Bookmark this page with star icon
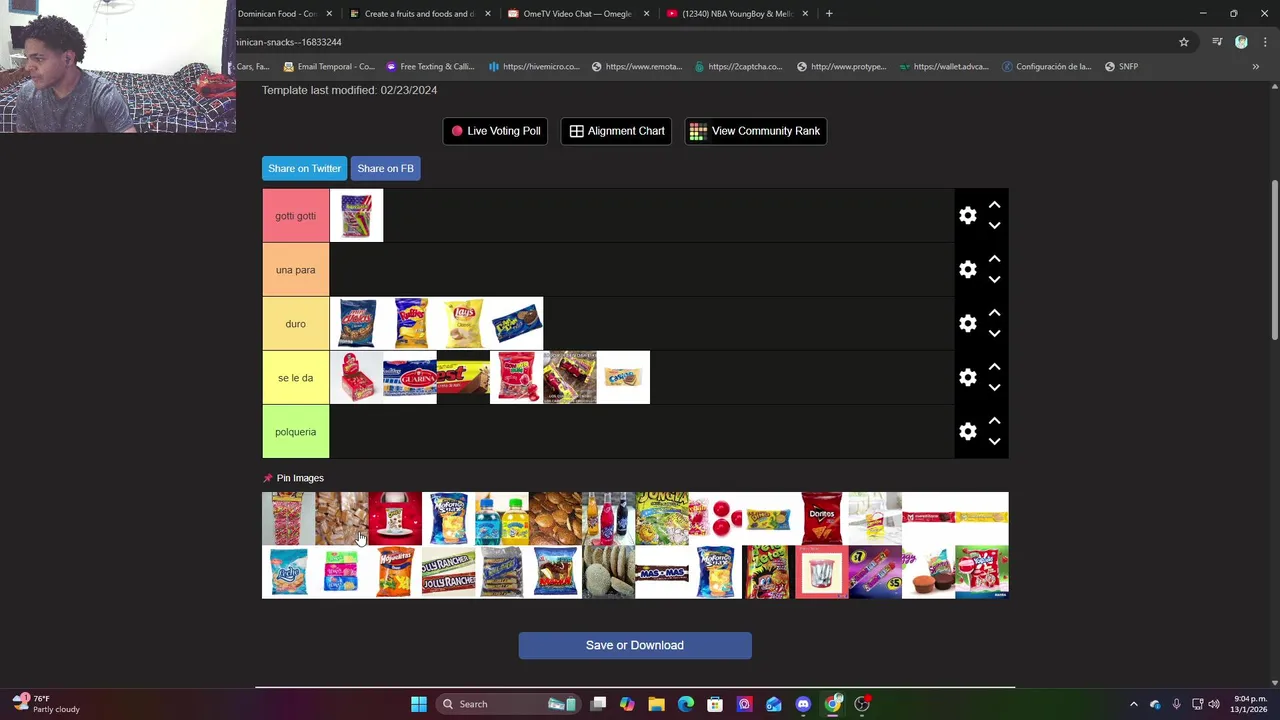 1184,42
